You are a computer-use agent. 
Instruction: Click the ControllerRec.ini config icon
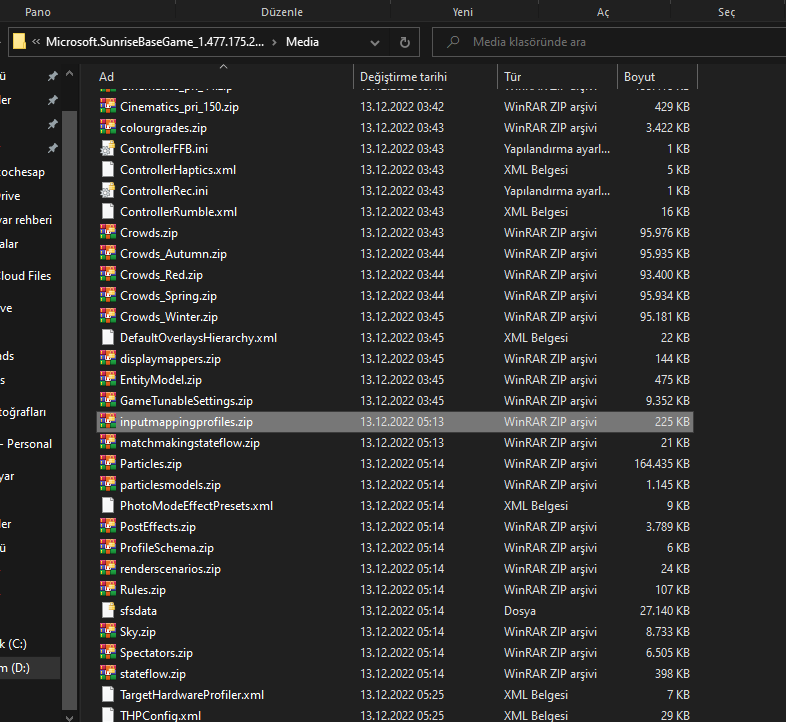(108, 191)
